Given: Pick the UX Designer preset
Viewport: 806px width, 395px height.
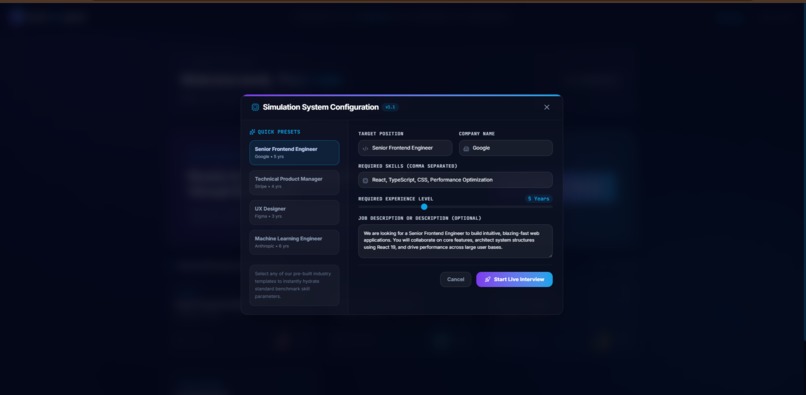Looking at the screenshot, I should coord(294,212).
